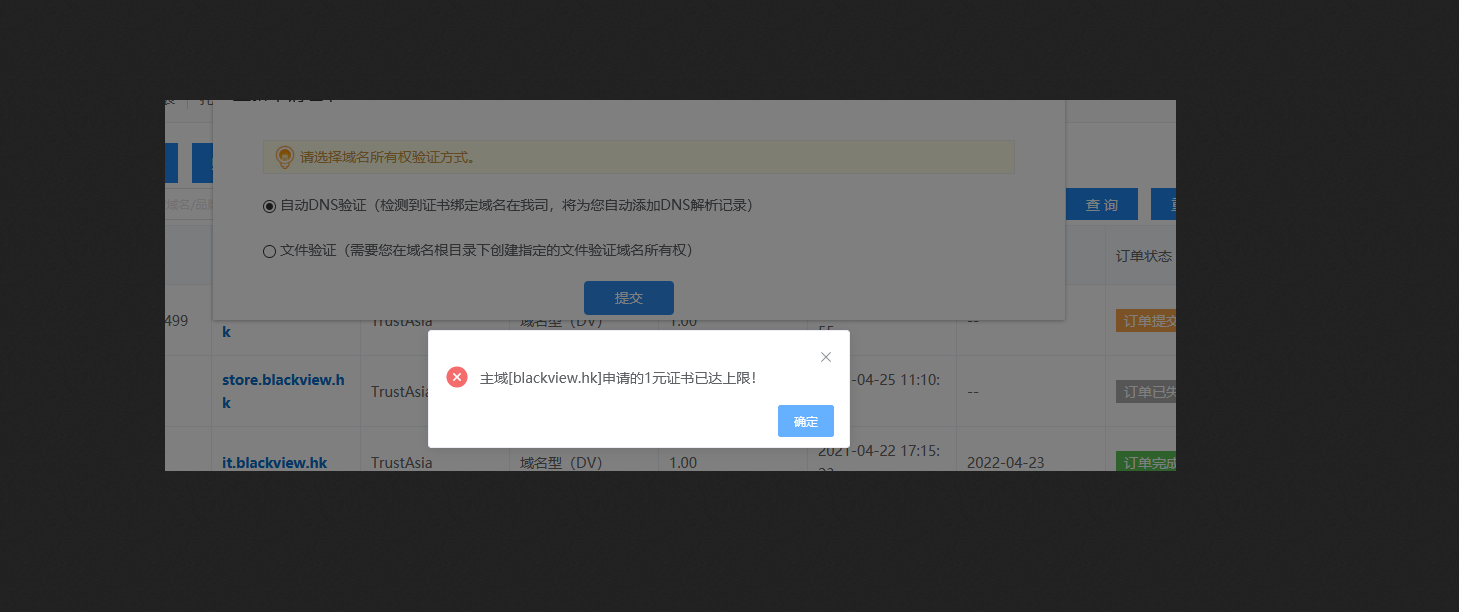Select 自动DNS验证 radio option
The width and height of the screenshot is (1459, 612).
click(x=269, y=206)
